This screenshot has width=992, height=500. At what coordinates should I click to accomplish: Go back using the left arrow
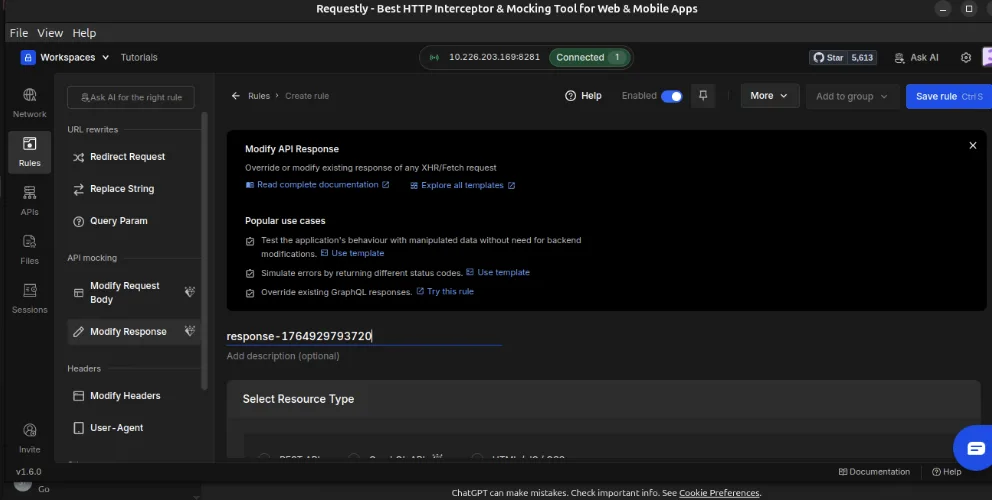tap(235, 96)
